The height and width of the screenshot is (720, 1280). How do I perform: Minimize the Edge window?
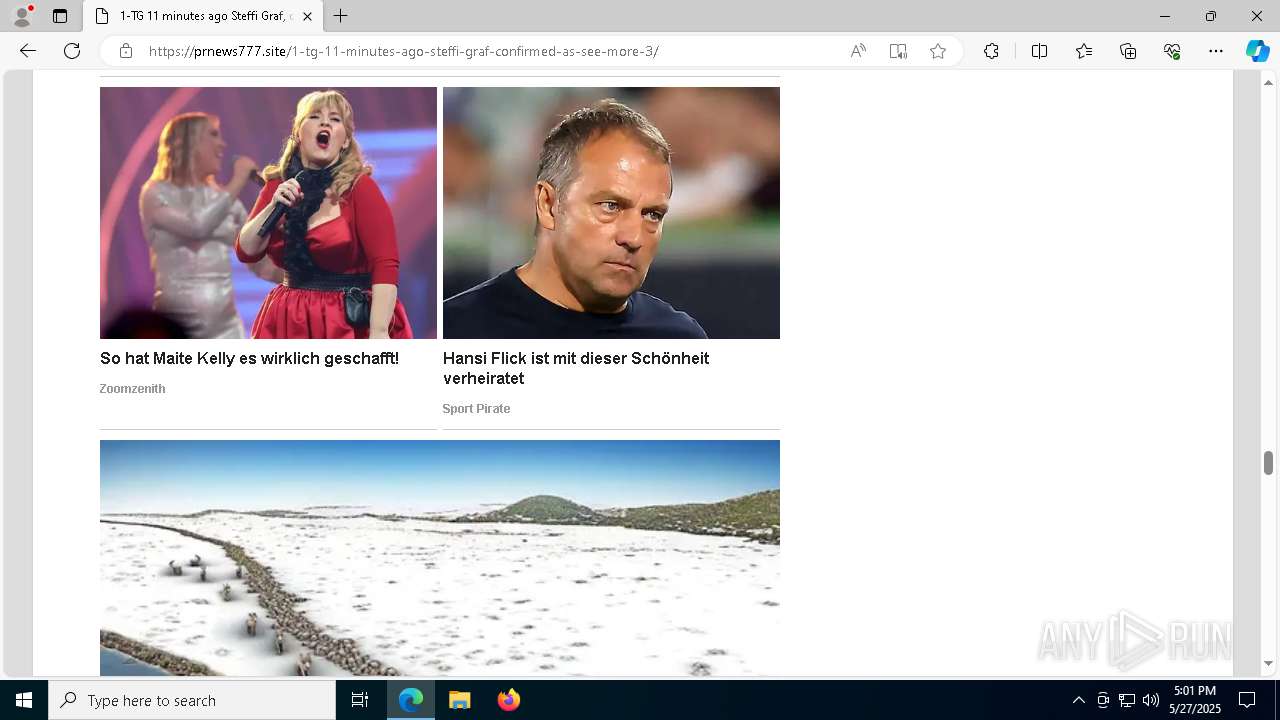click(x=1165, y=16)
